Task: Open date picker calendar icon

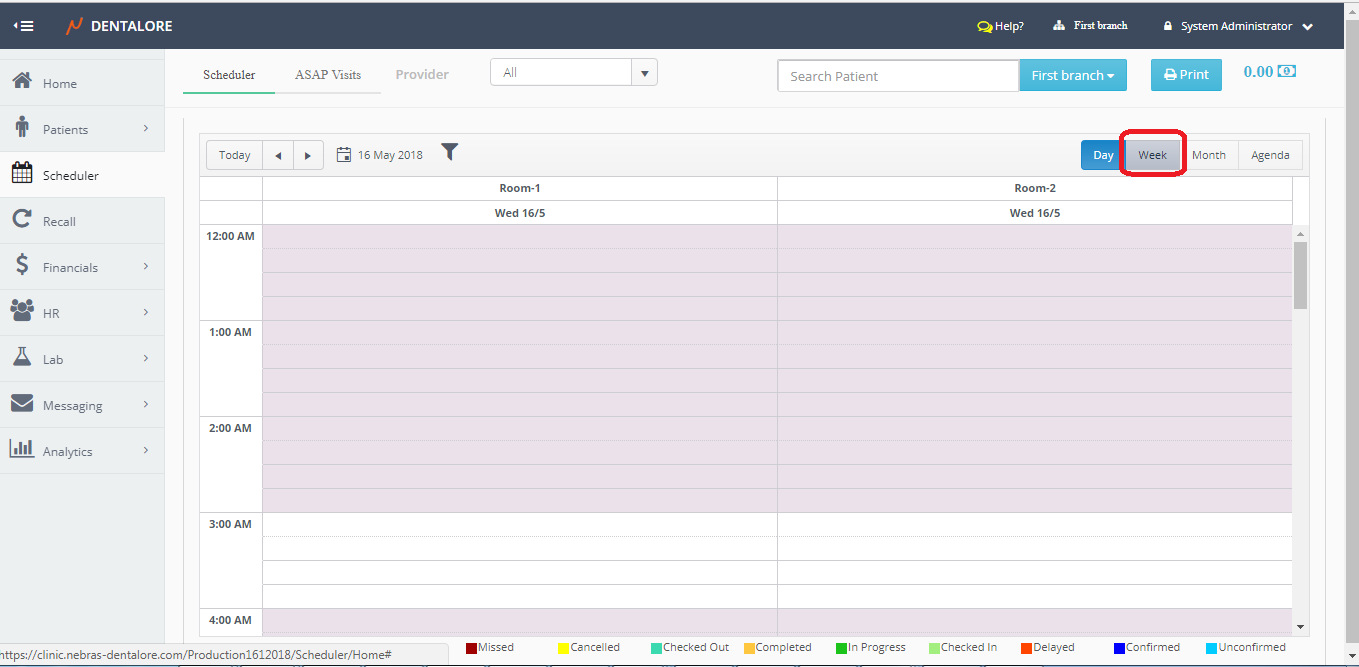Action: tap(344, 155)
